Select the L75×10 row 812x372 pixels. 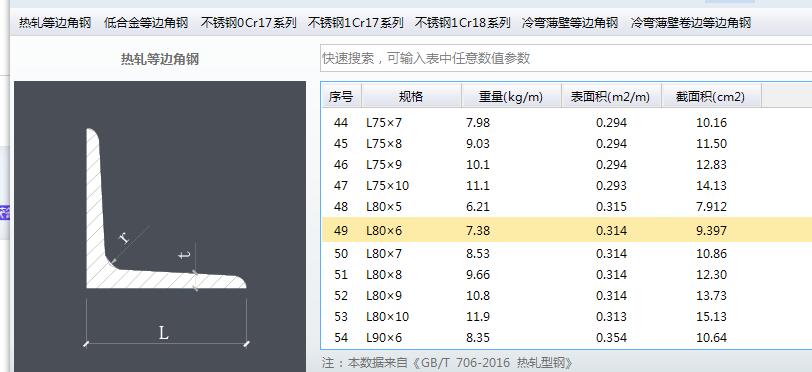click(567, 185)
